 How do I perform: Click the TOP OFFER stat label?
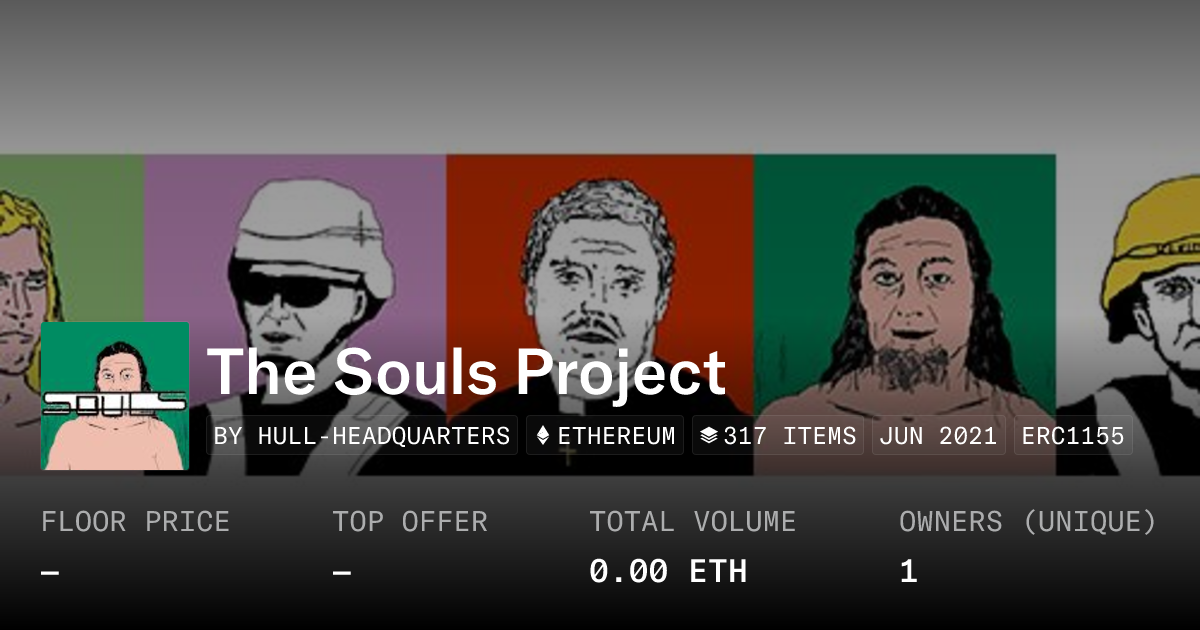410,522
